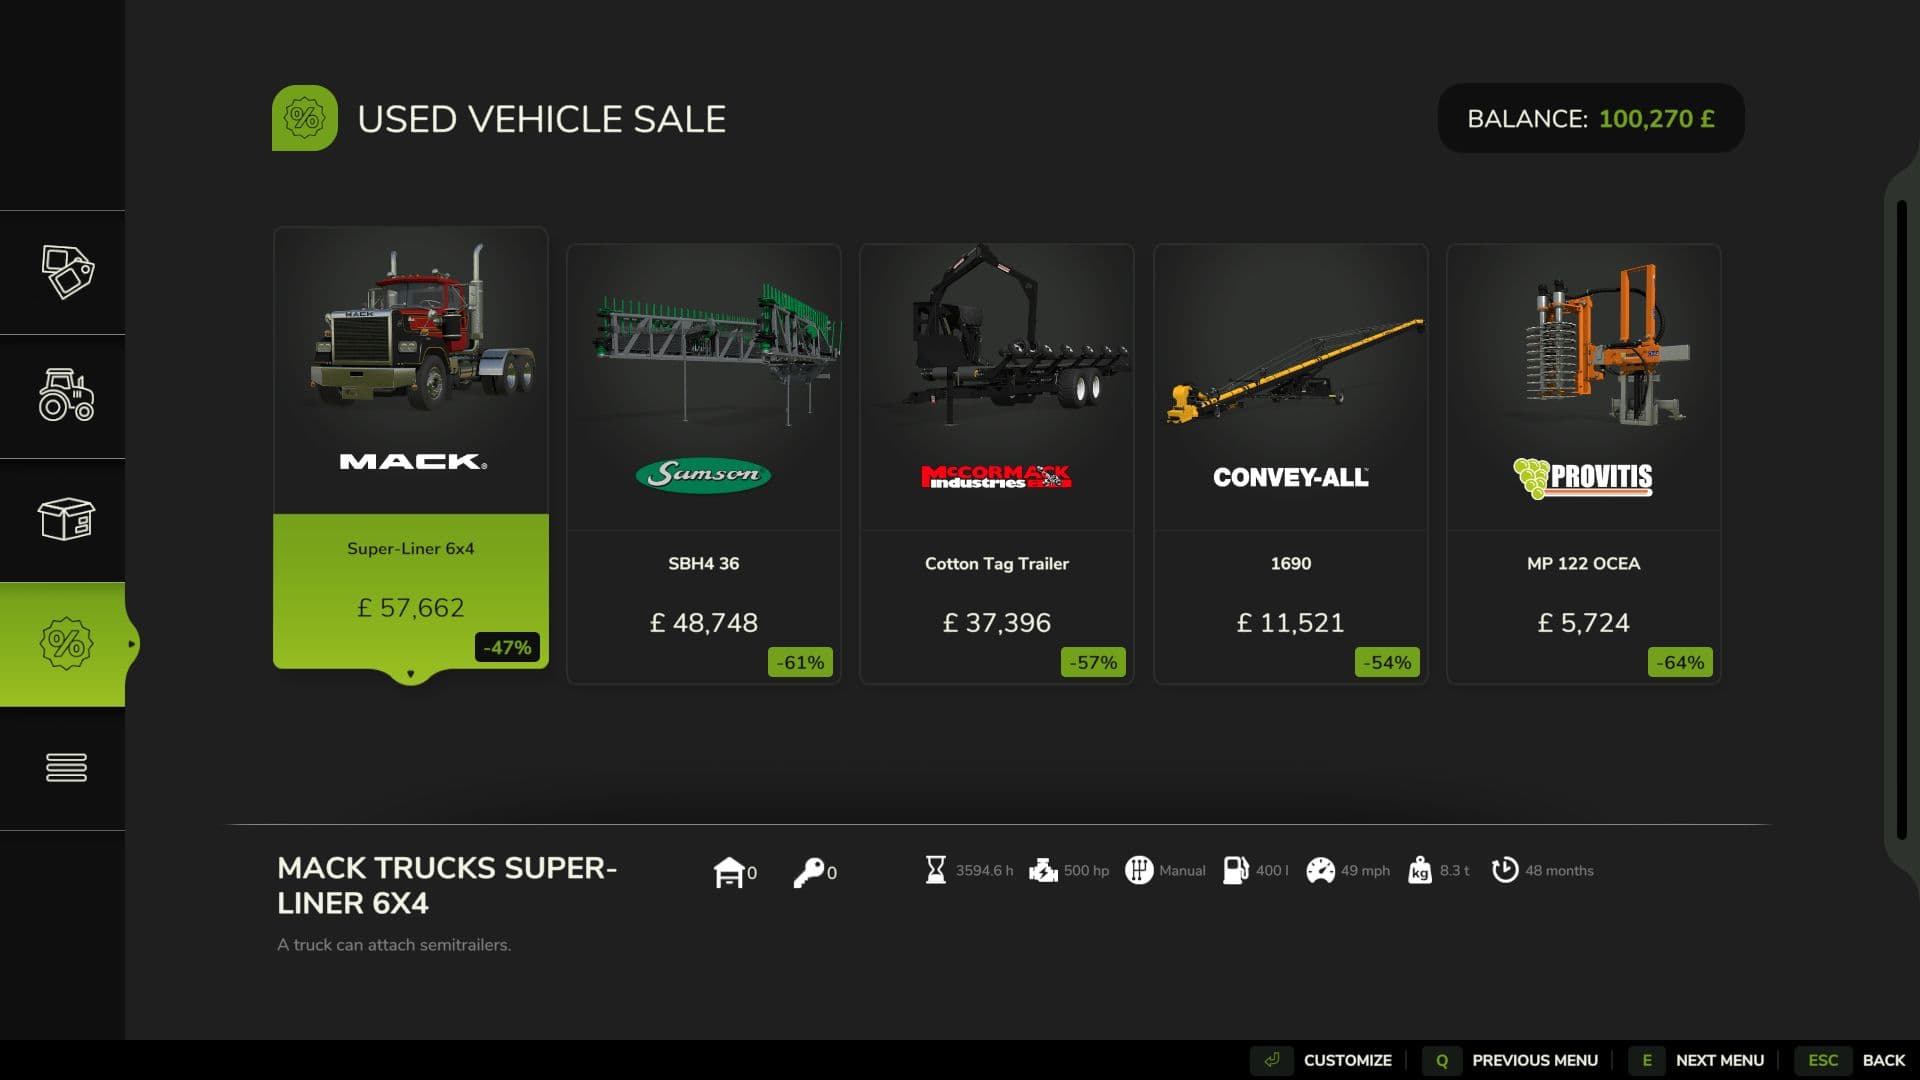Click the speedometer max speed icon
The height and width of the screenshot is (1080, 1920).
[x=1320, y=870]
